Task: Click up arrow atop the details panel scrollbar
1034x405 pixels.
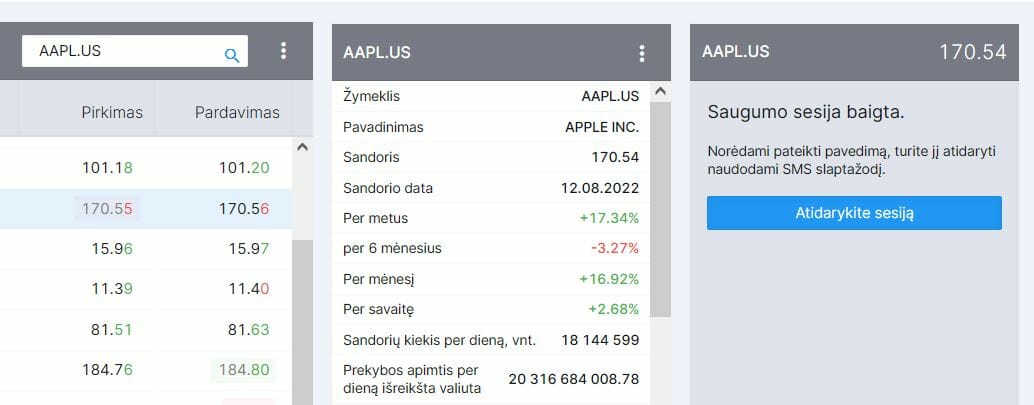Action: pyautogui.click(x=659, y=92)
